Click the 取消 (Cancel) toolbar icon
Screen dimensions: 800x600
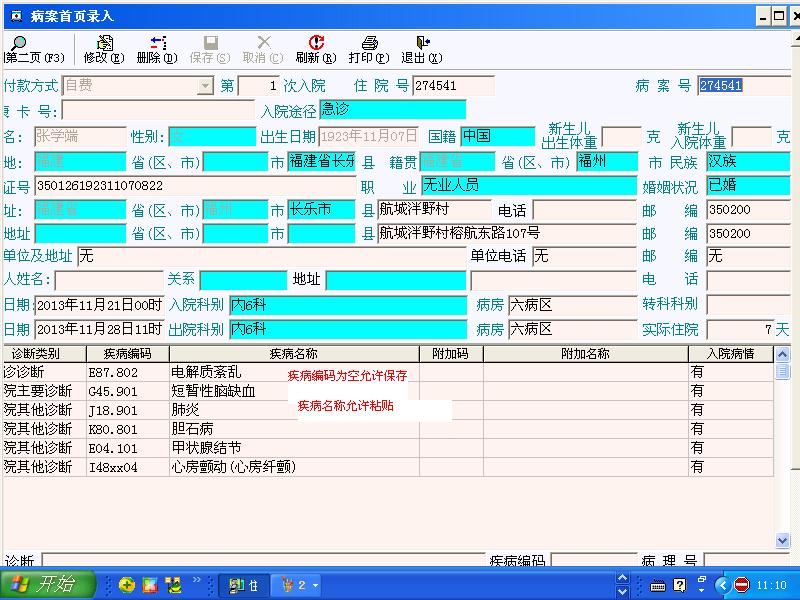pos(263,50)
